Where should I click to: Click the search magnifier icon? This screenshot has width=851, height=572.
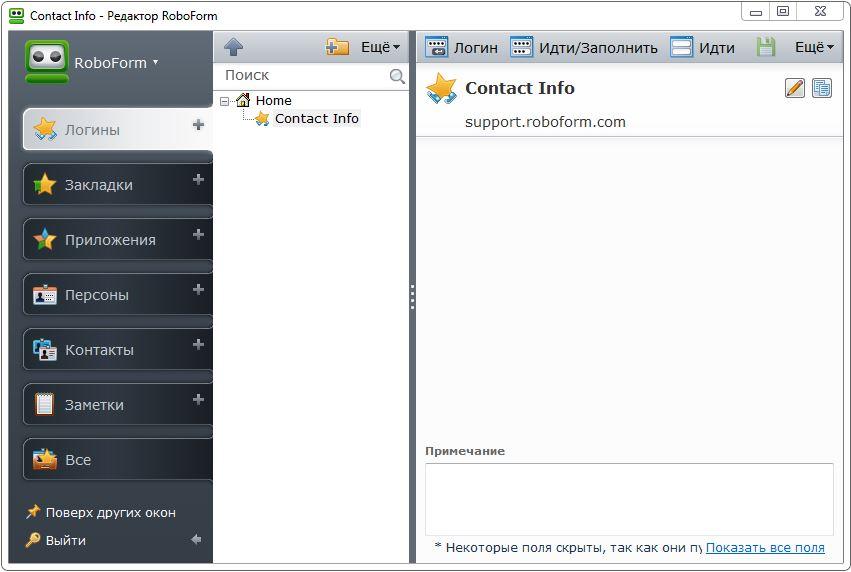(x=397, y=76)
